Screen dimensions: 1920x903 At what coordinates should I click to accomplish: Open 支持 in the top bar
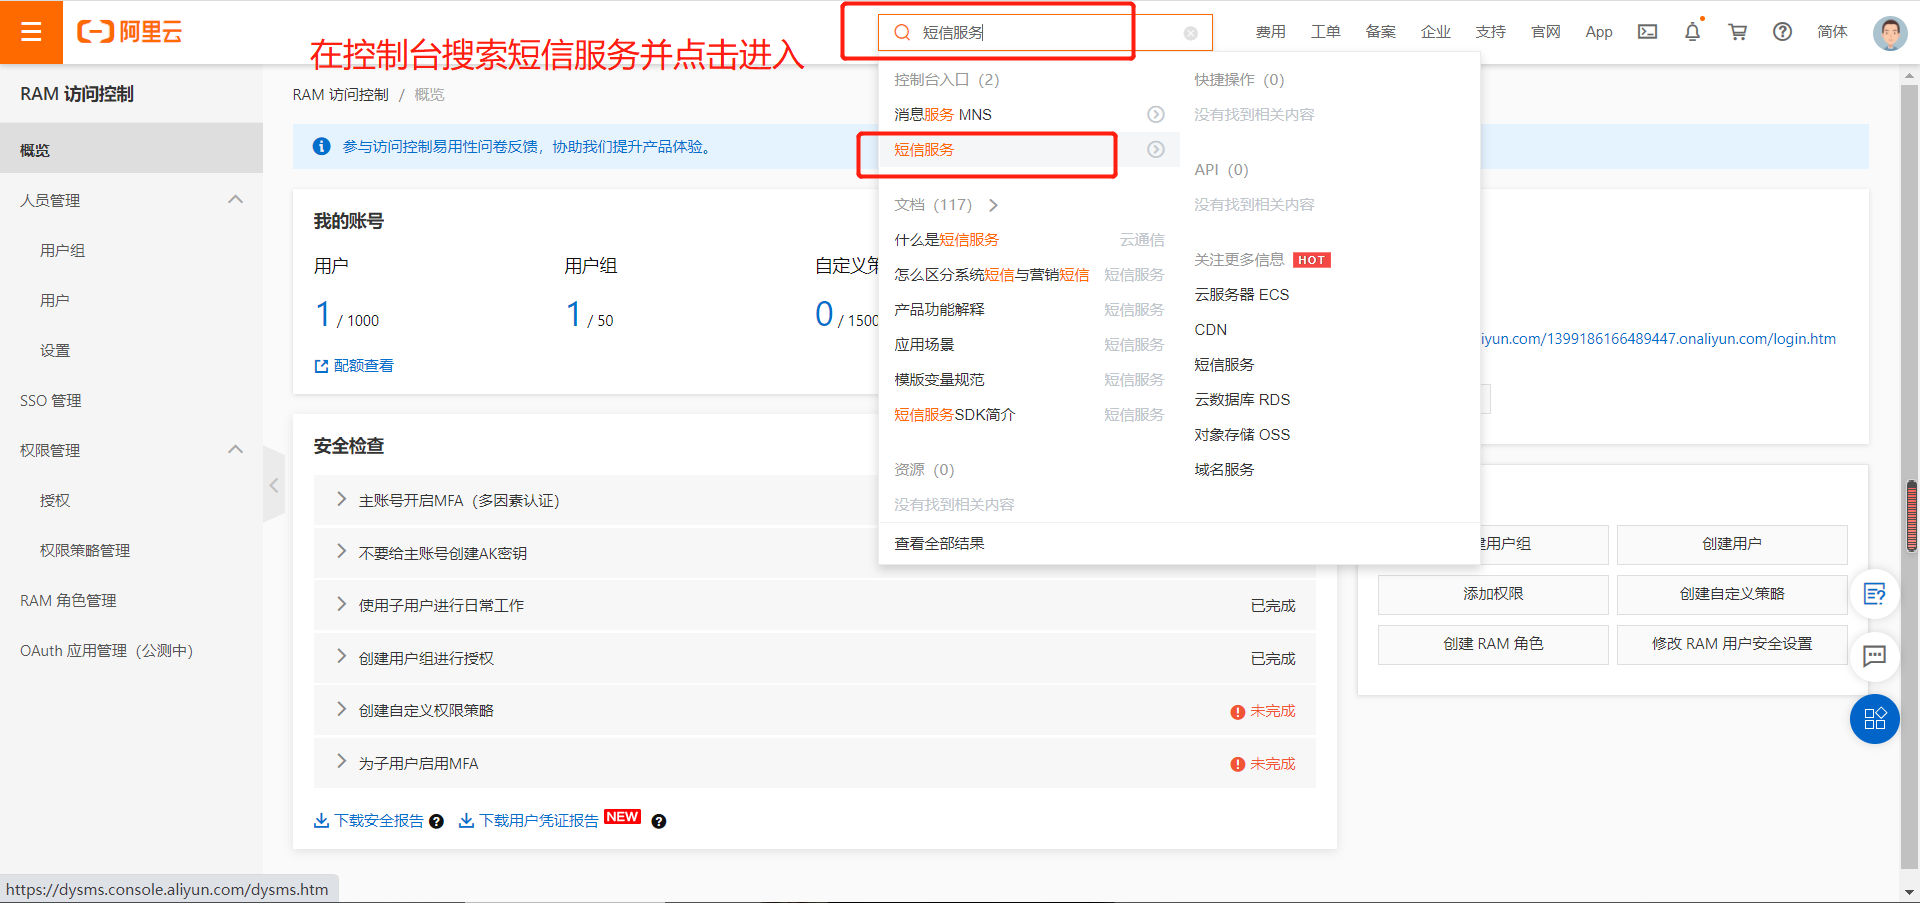point(1490,32)
